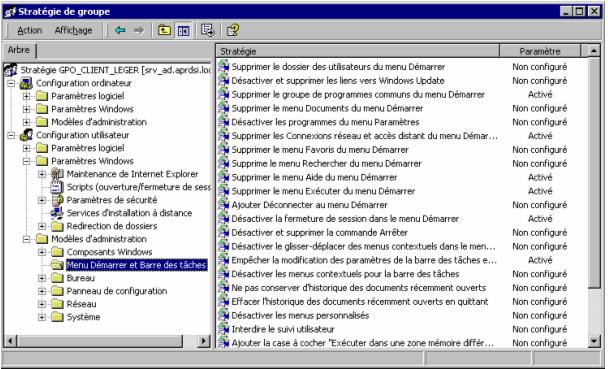
Task: Click policy icon for Interdire le suivi utilisateur
Action: click(x=223, y=329)
